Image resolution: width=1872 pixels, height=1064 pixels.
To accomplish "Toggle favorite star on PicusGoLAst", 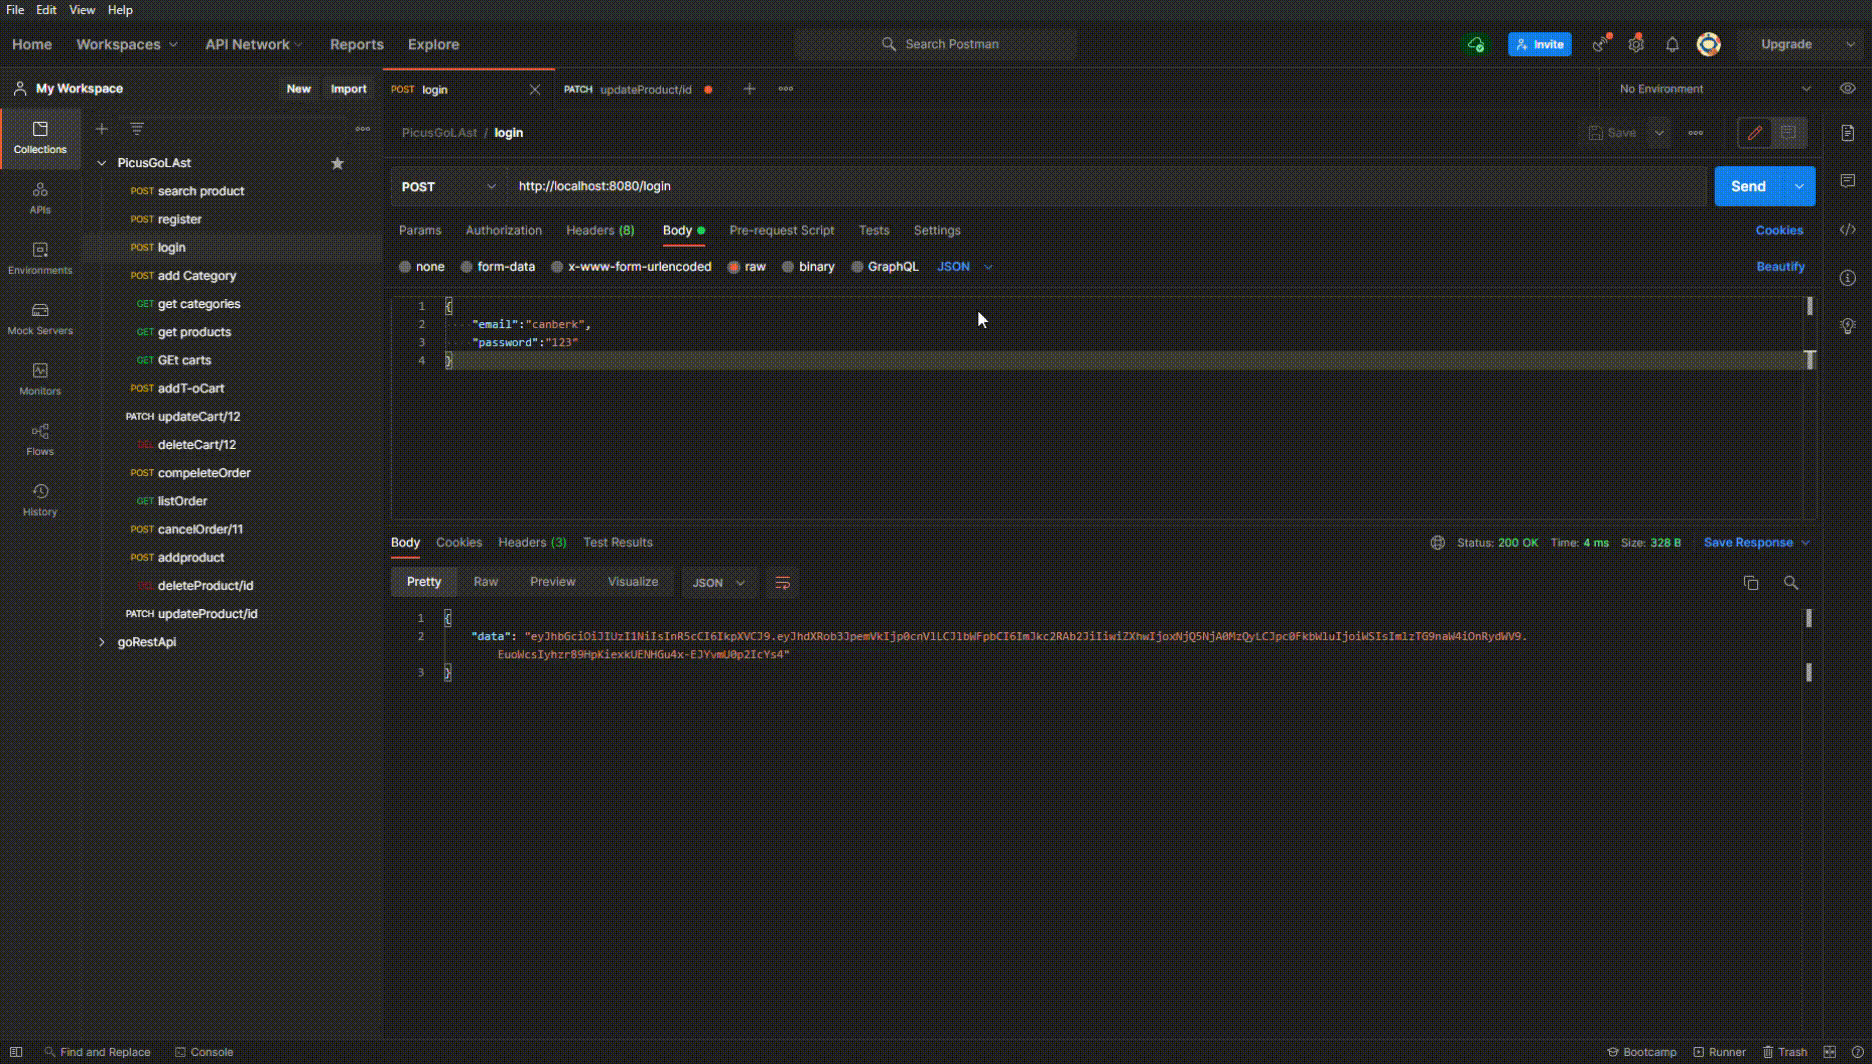I will [x=337, y=163].
